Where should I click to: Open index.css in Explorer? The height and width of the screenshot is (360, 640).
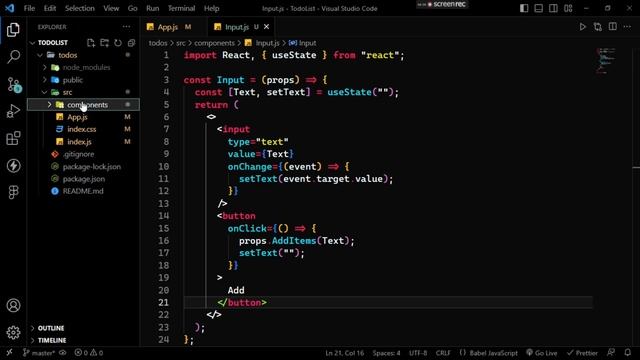pyautogui.click(x=83, y=129)
